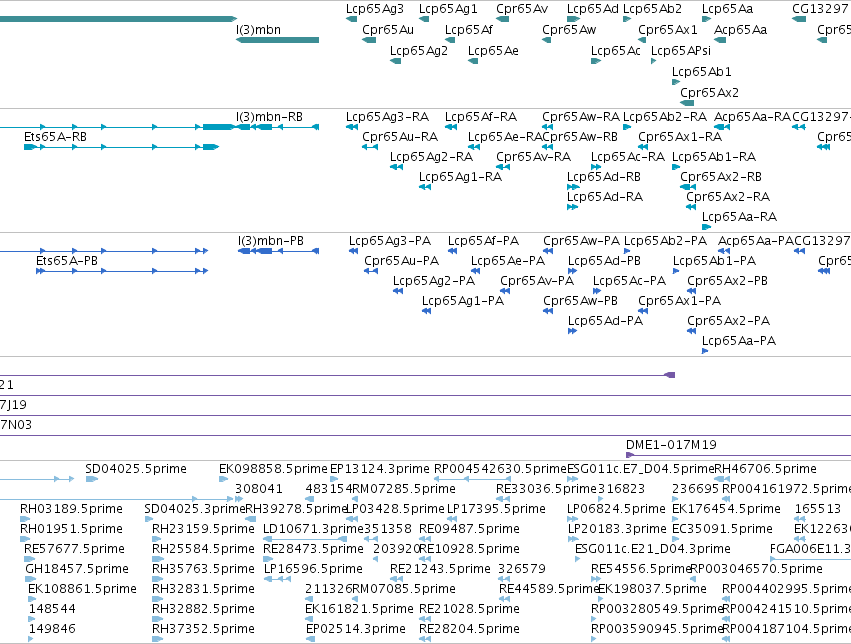Viewport: 851px width, 644px height.
Task: Click the Lcp65Ac gene label
Action: click(x=615, y=51)
